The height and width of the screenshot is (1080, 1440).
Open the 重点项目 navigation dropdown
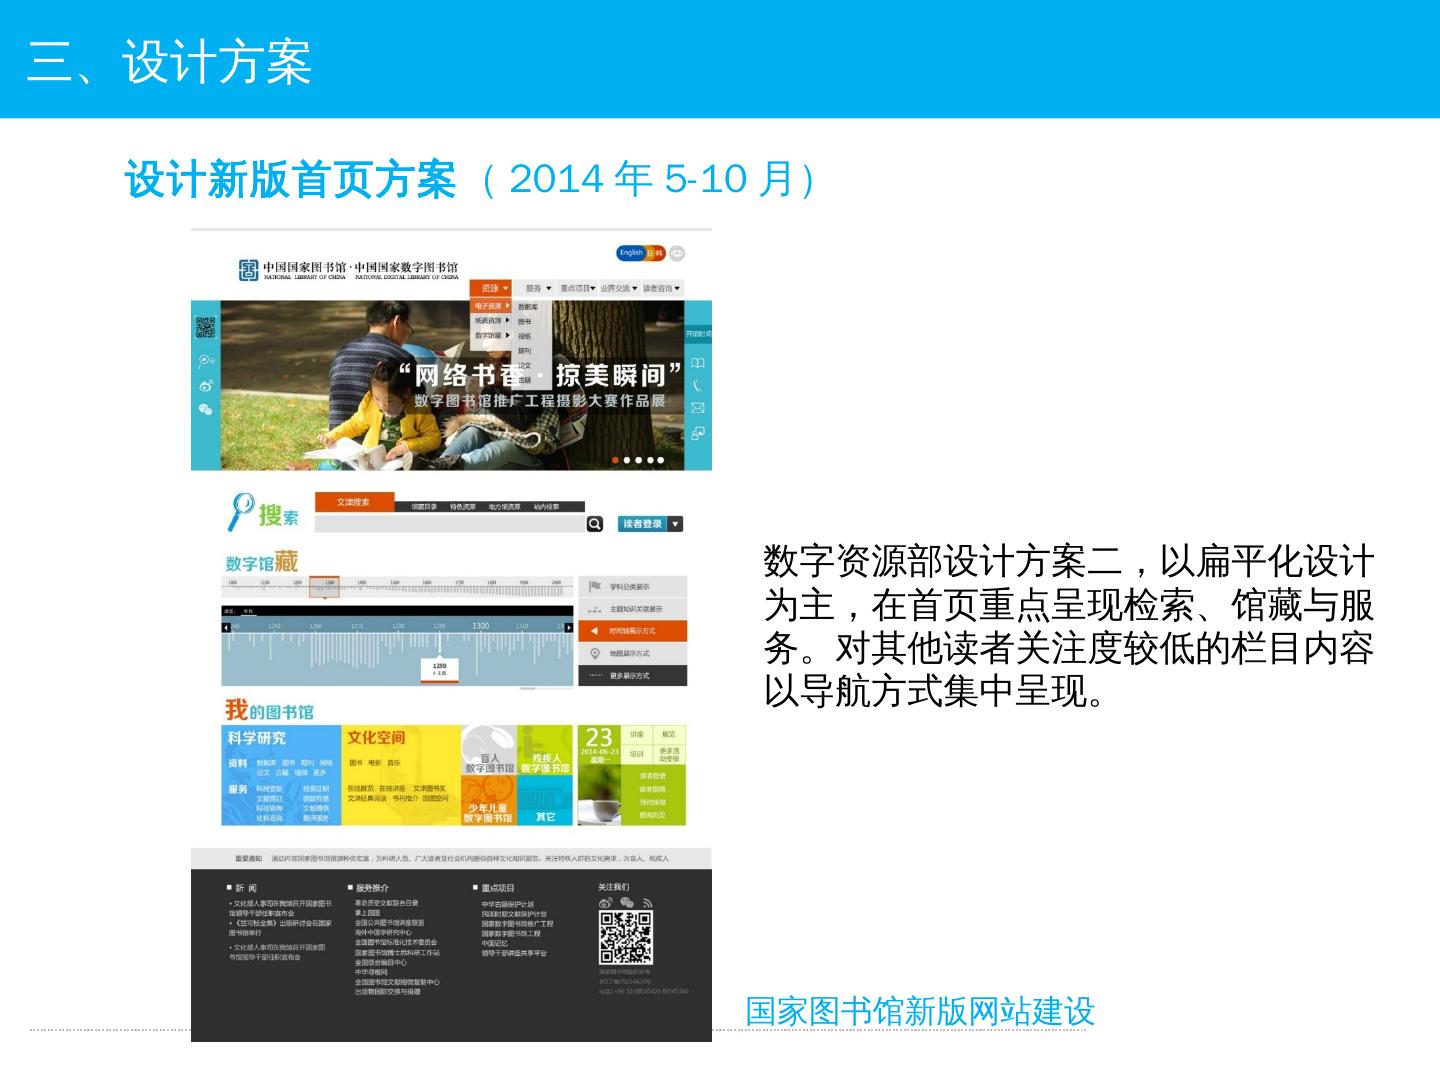click(x=577, y=288)
